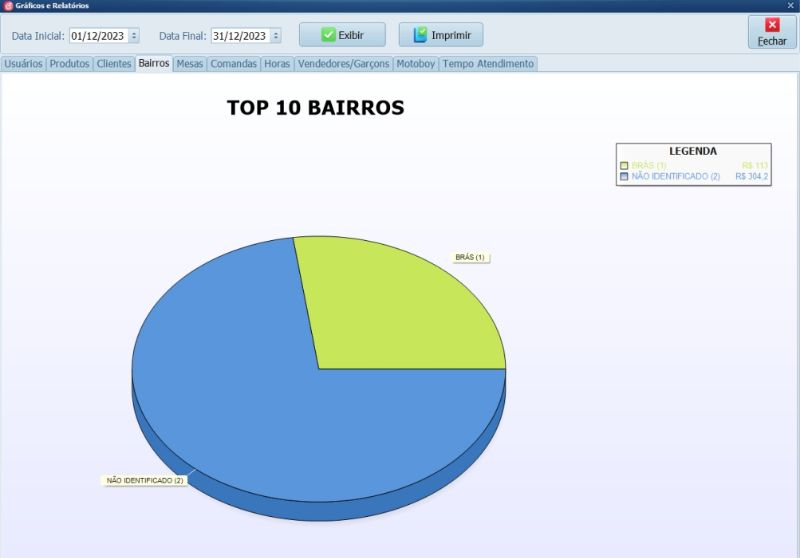Click the app icon in title bar
This screenshot has width=800, height=558.
pyautogui.click(x=7, y=6)
